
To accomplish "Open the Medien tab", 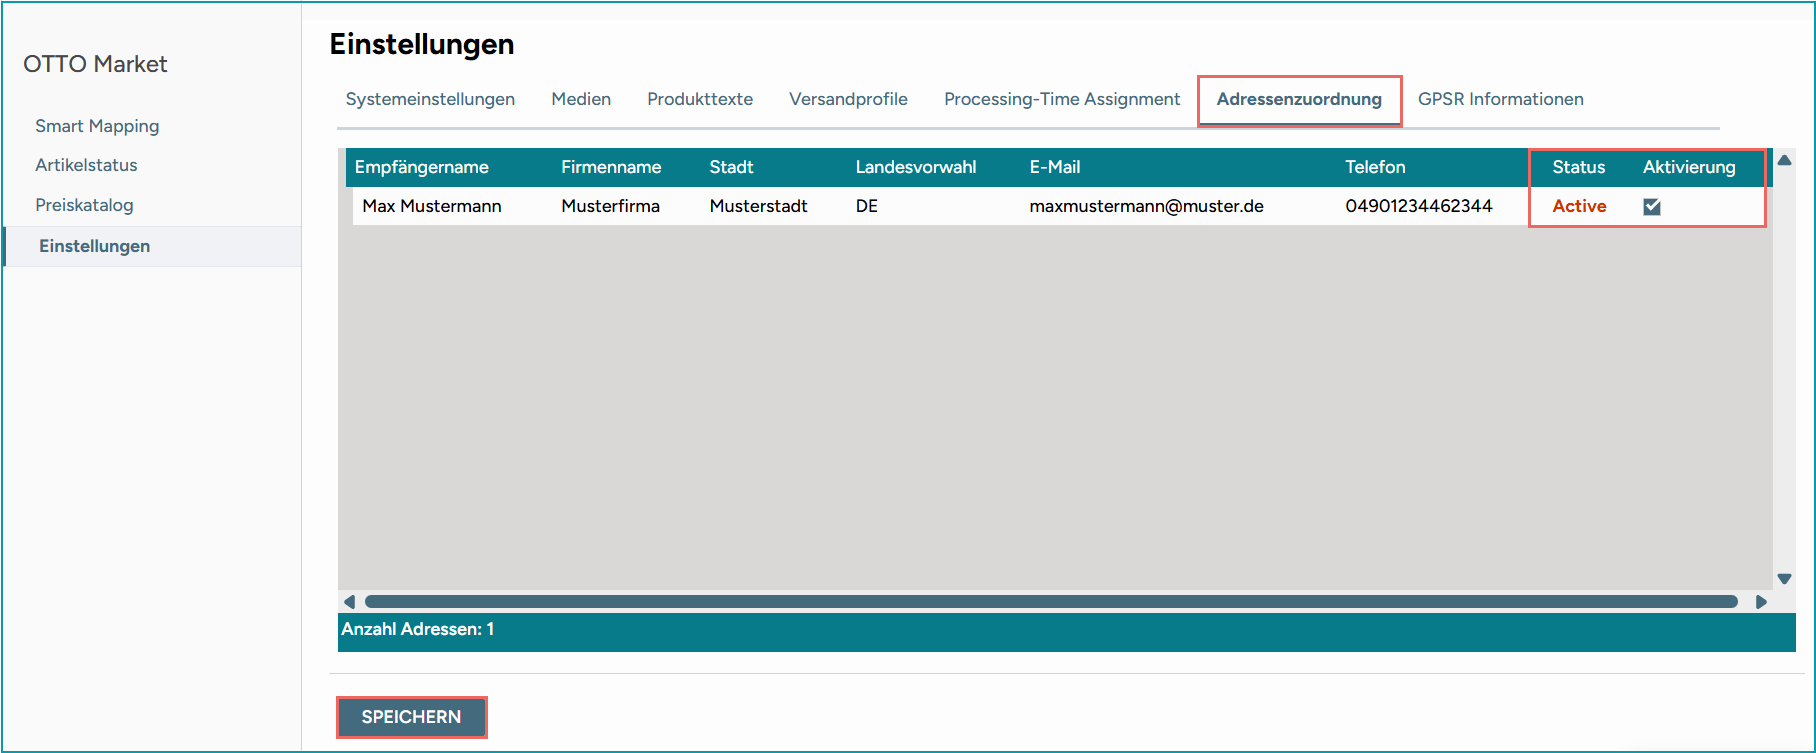I will point(581,99).
